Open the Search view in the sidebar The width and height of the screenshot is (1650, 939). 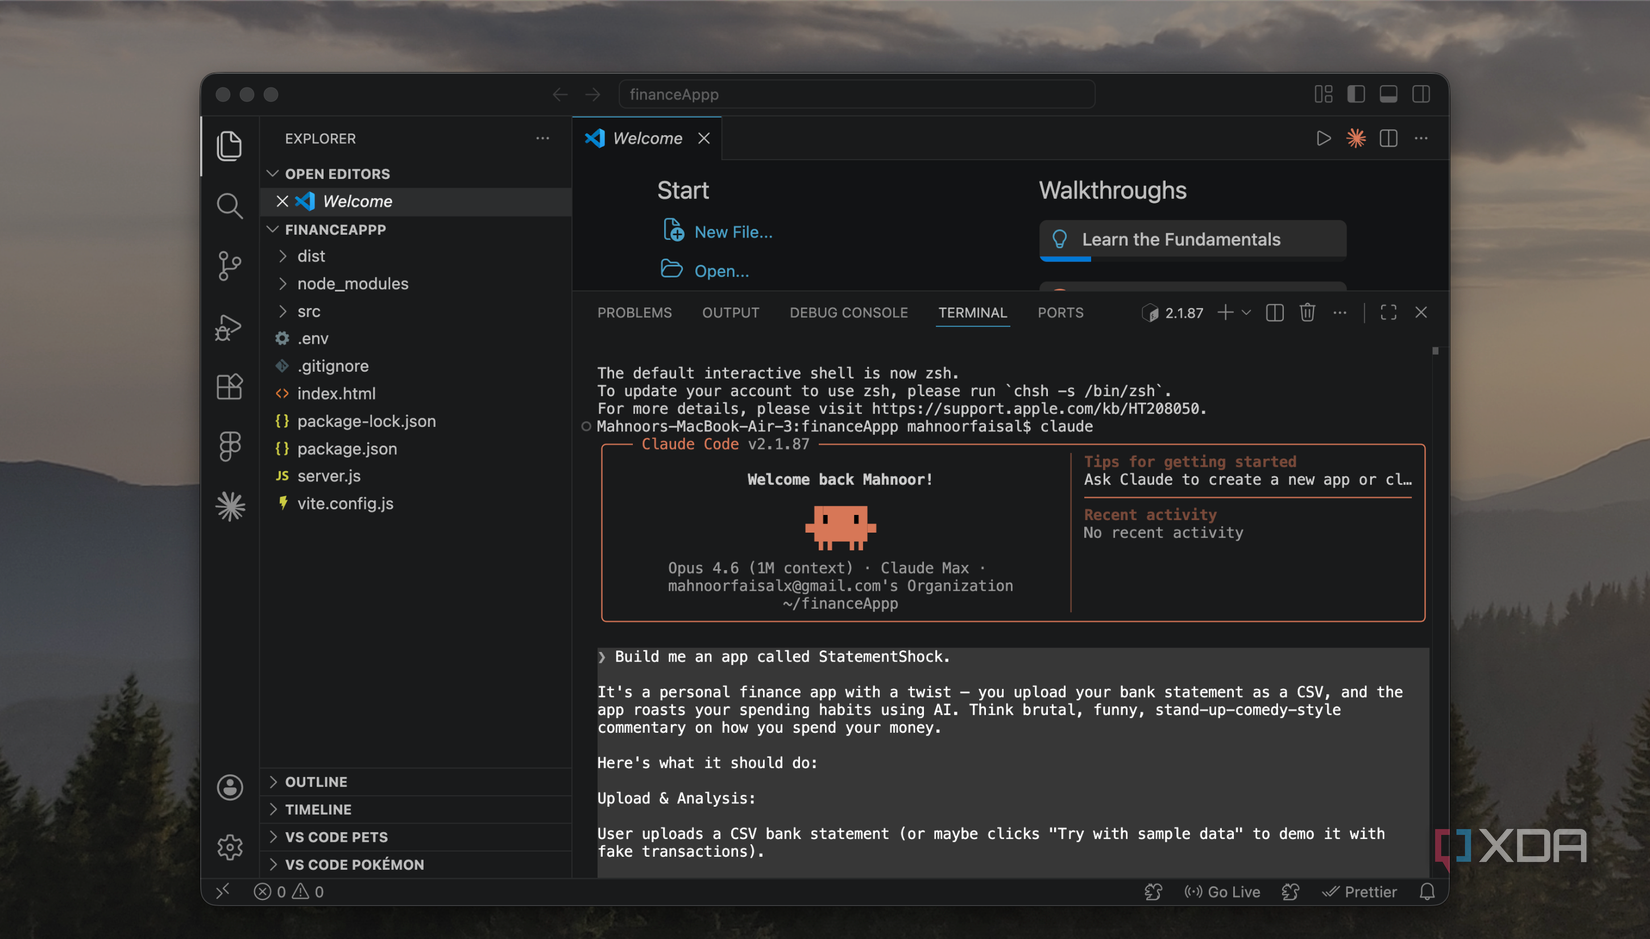229,206
